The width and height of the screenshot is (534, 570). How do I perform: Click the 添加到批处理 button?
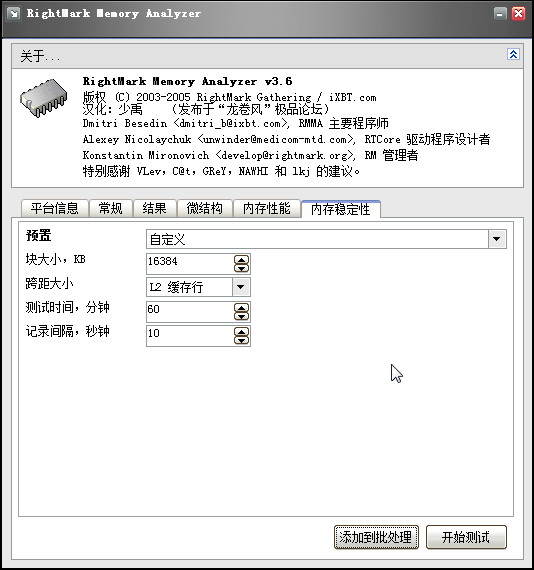click(x=376, y=537)
